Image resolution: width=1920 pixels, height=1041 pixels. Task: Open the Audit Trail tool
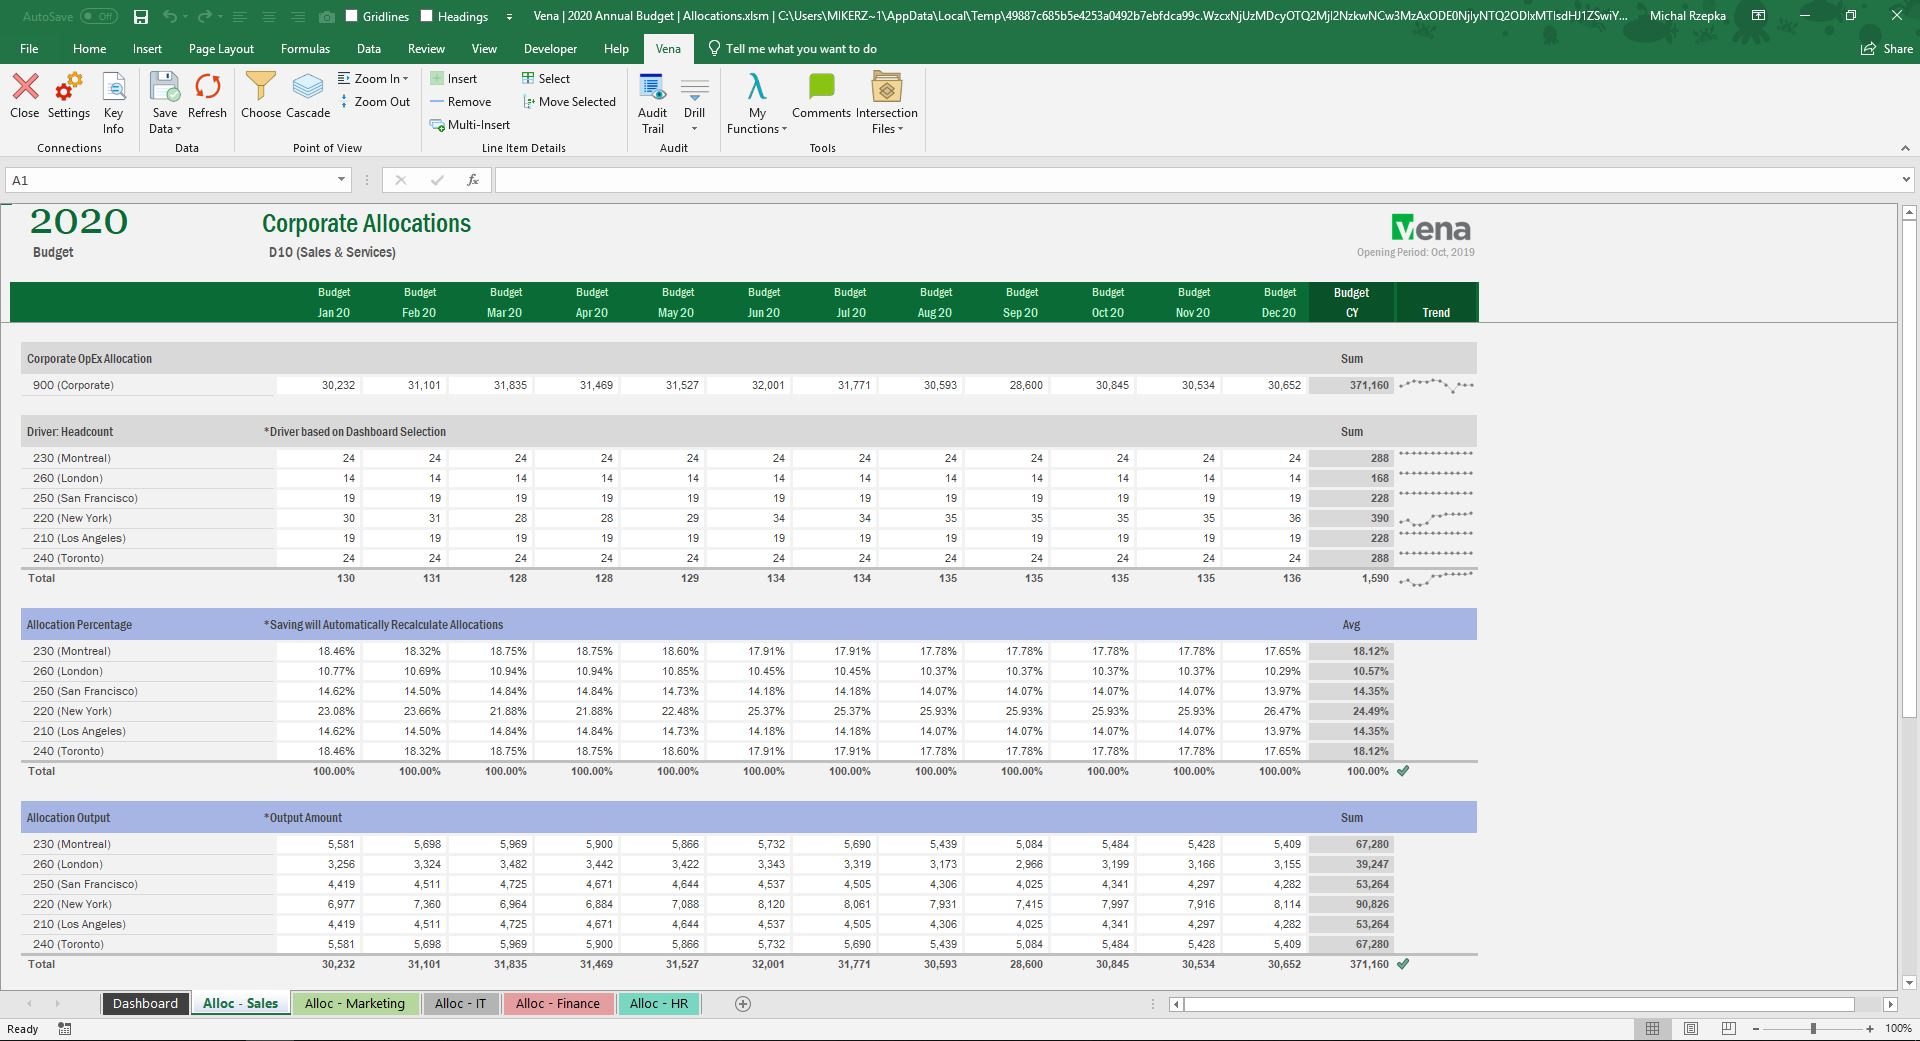(652, 88)
